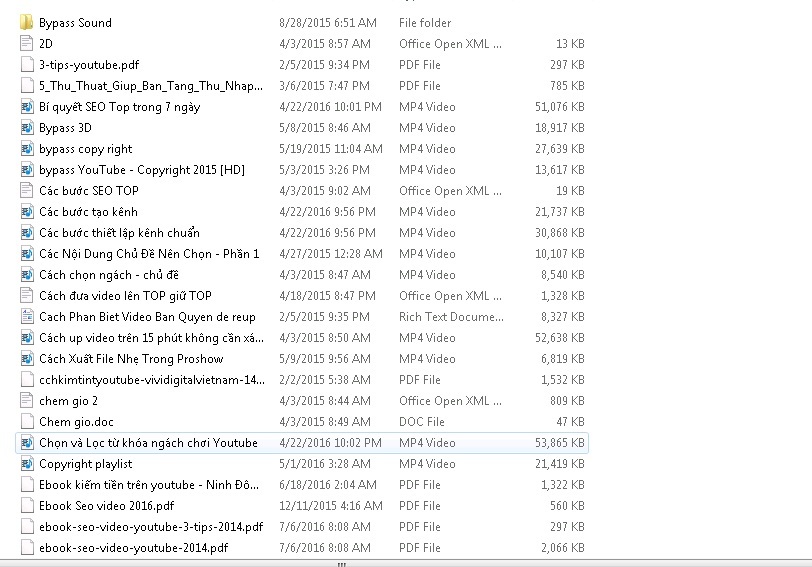Click the 3-tips-youtube.pdf file icon
Screen dimensions: 812x567
click(26, 65)
